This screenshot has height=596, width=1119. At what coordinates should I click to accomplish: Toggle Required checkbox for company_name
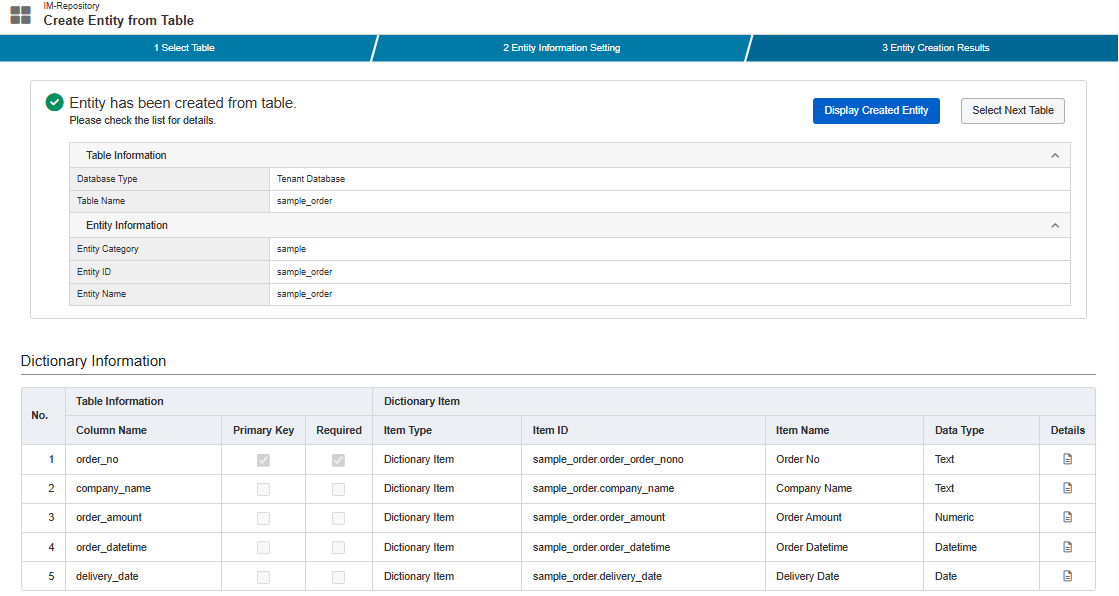pyautogui.click(x=338, y=490)
